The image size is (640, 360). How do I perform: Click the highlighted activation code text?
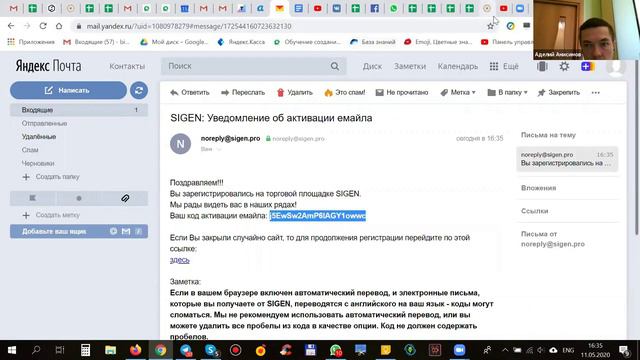[x=318, y=216]
